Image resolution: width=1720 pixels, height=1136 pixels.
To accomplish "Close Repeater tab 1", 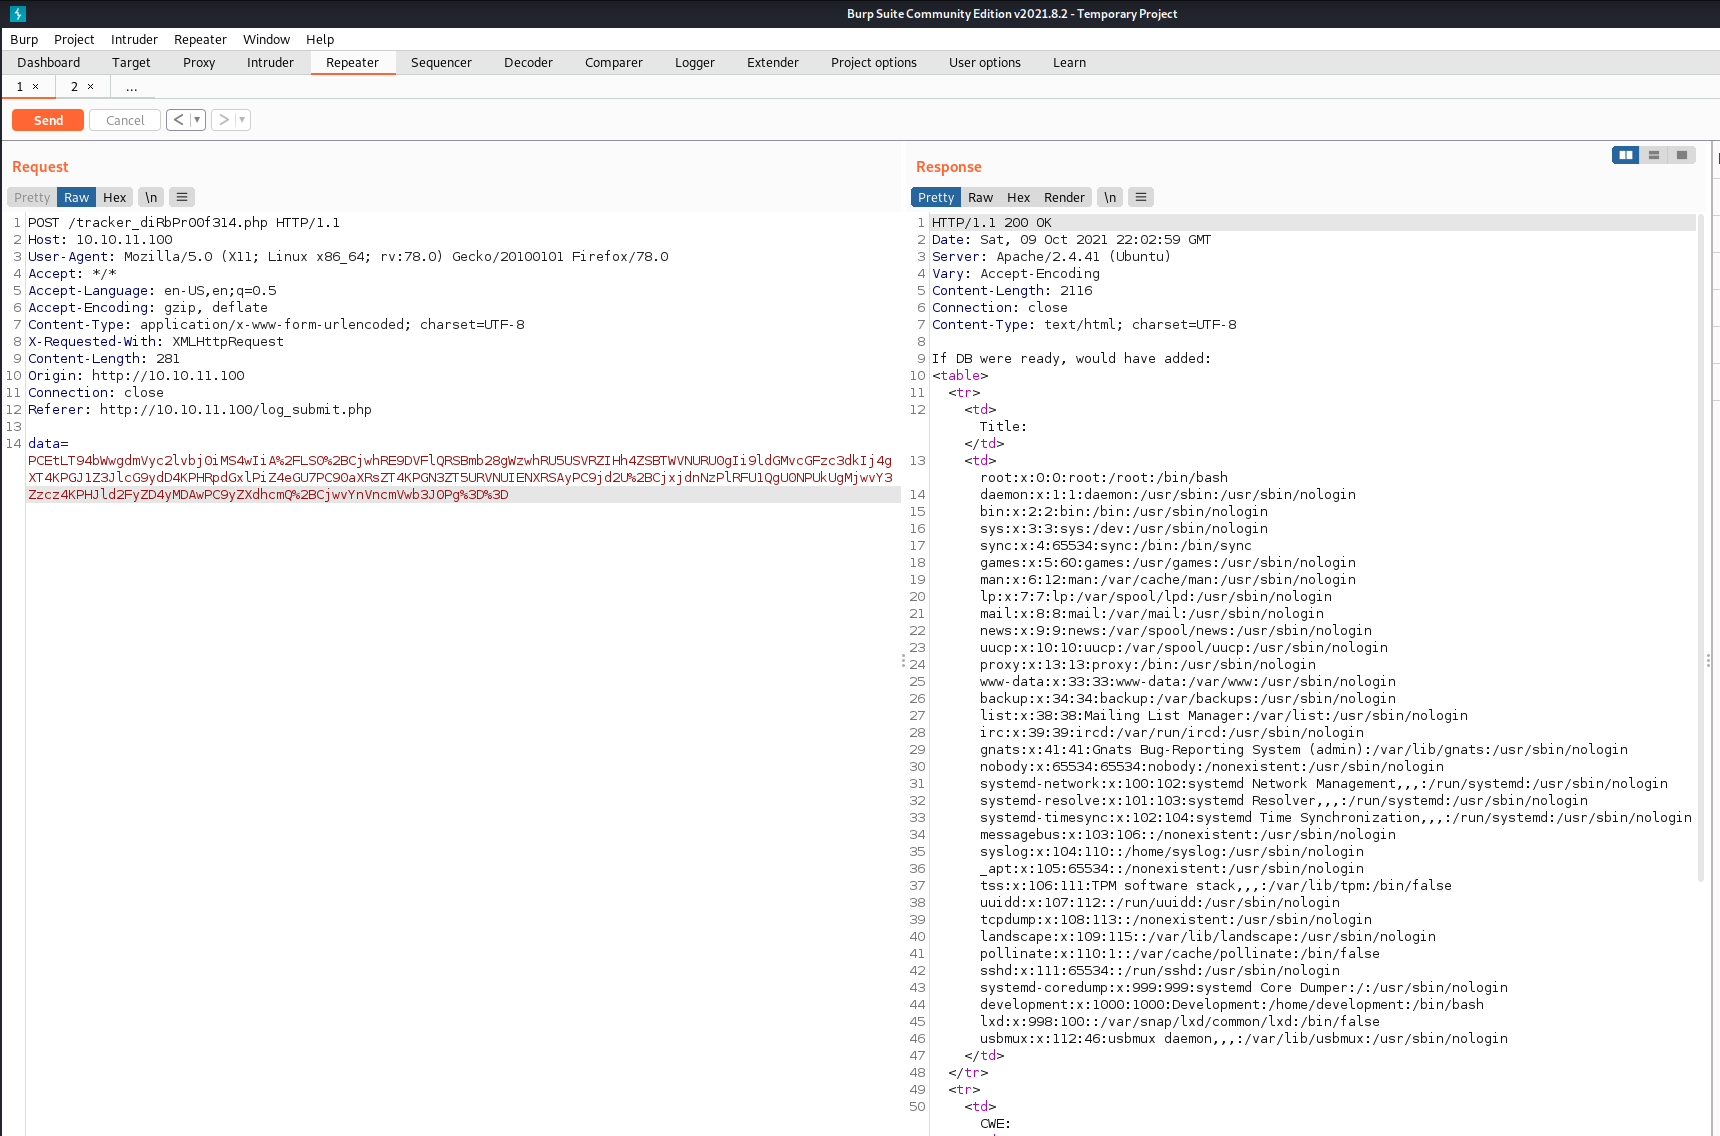I will 35,87.
